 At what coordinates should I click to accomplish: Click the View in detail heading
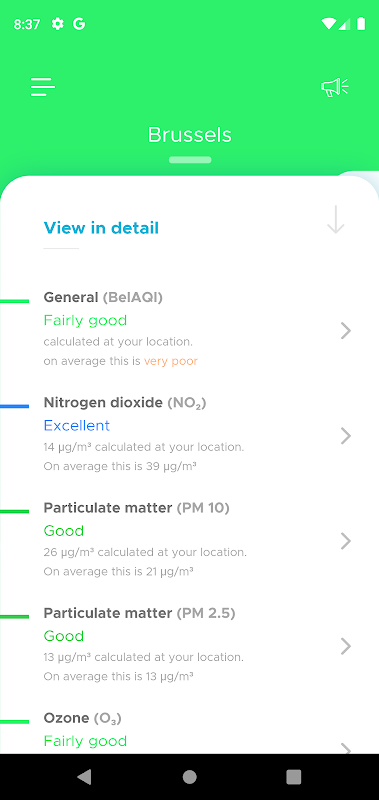point(101,228)
